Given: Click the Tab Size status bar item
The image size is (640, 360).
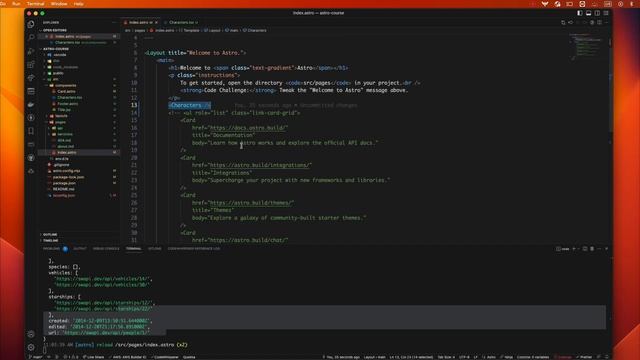Looking at the screenshot, I should [x=446, y=357].
